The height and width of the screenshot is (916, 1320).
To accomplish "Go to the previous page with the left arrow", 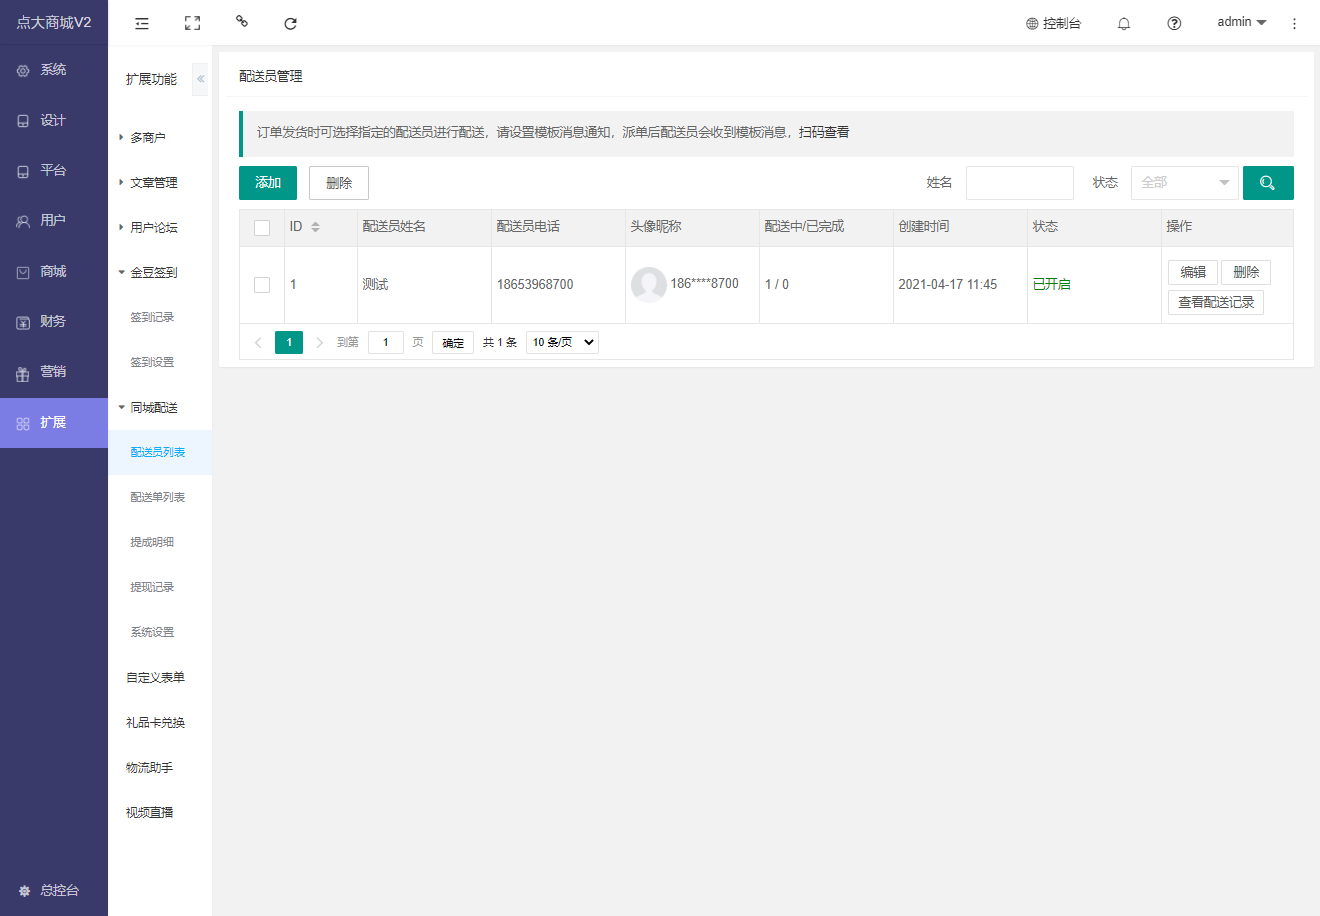I will (258, 342).
